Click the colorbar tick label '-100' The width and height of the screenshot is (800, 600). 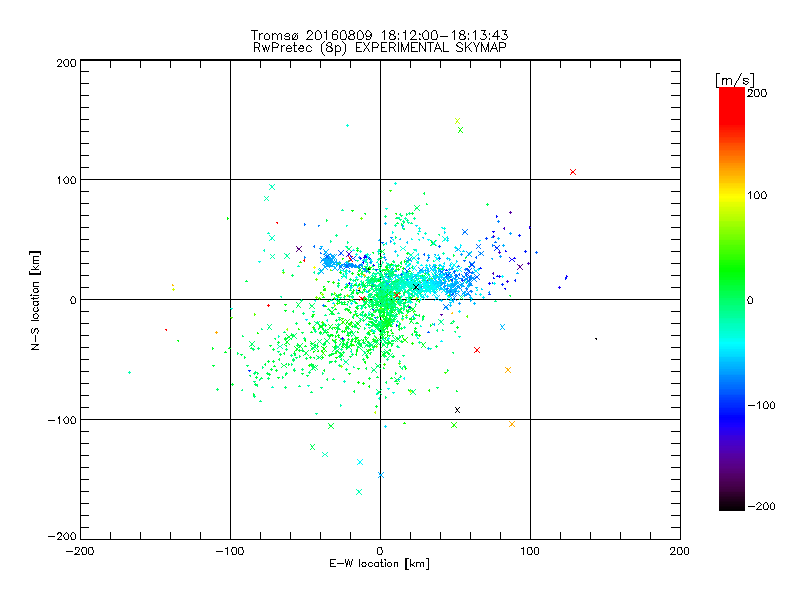pyautogui.click(x=761, y=405)
